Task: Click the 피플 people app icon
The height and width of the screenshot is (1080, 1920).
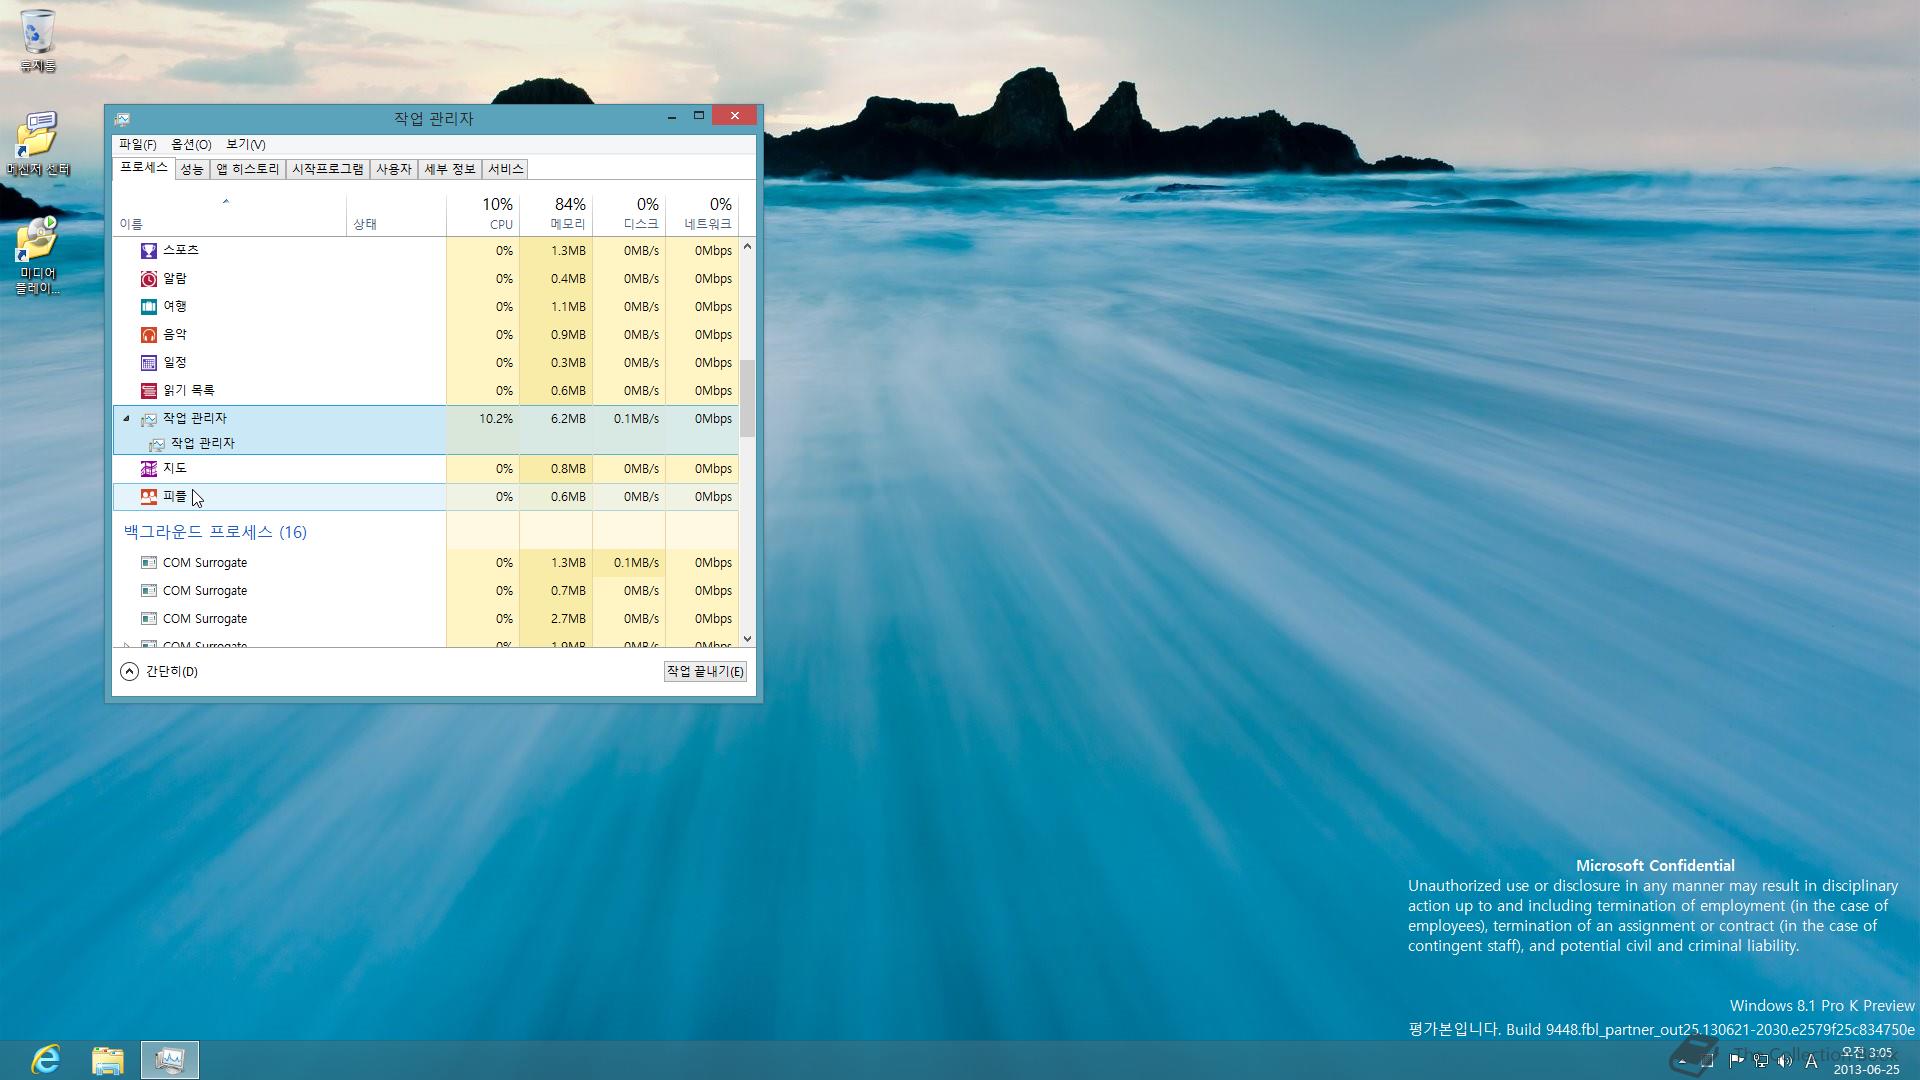Action: (x=149, y=497)
